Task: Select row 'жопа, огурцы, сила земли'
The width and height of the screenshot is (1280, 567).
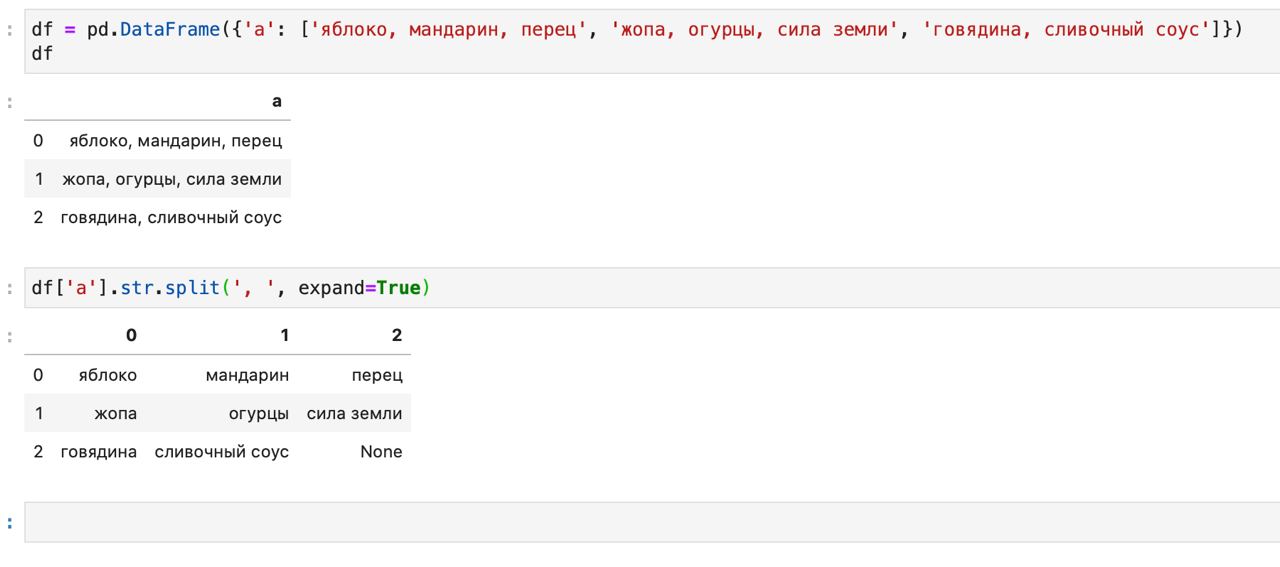Action: 158,179
